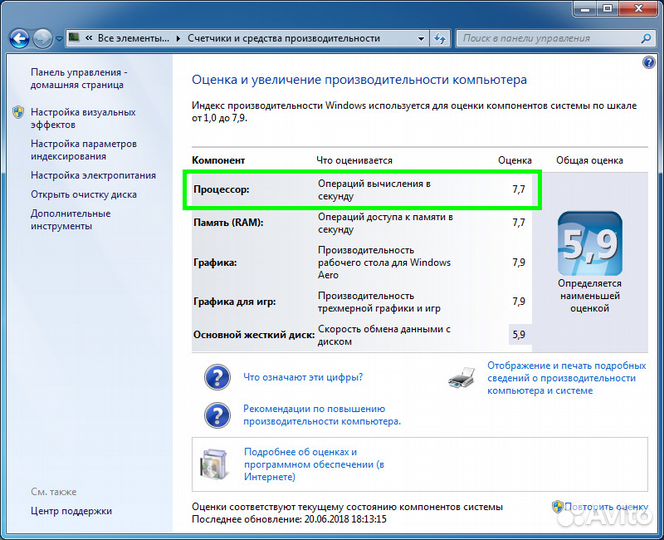Open Help with the question mark icon
664x540 pixels.
tap(649, 63)
